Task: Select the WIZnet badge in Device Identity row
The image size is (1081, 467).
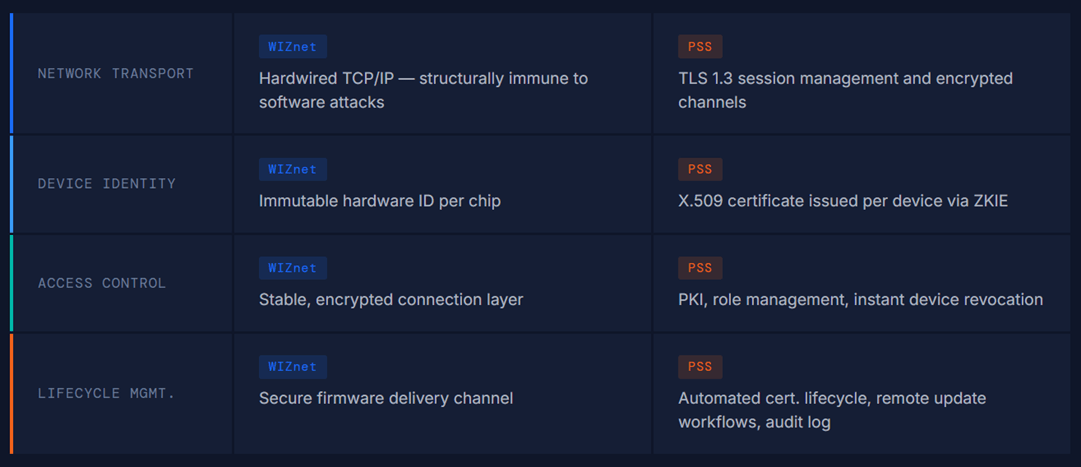Action: click(292, 169)
